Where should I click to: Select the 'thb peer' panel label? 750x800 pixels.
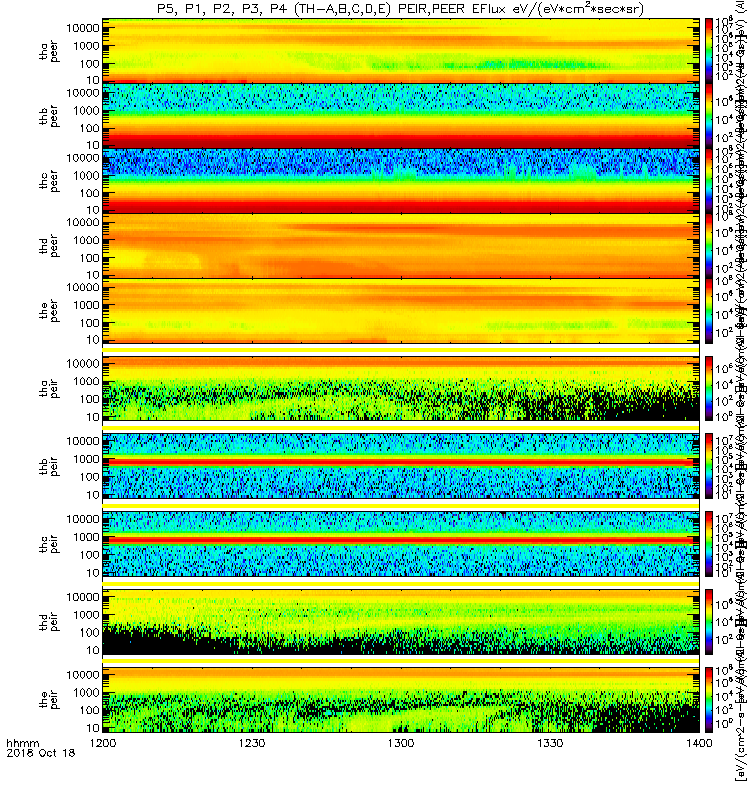(x=49, y=116)
